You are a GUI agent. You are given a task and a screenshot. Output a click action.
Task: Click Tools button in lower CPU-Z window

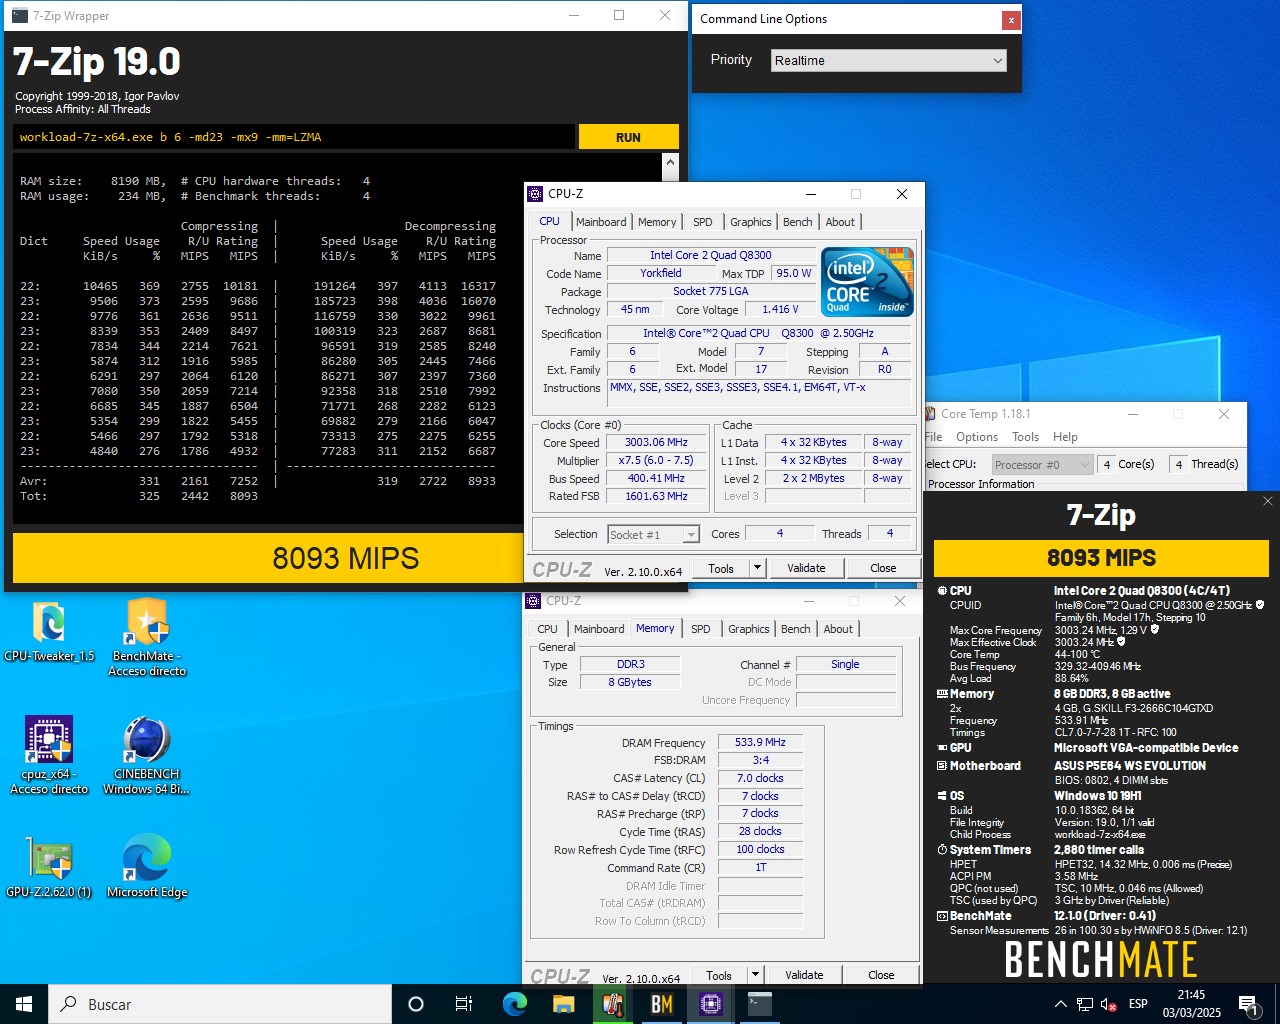tap(719, 975)
